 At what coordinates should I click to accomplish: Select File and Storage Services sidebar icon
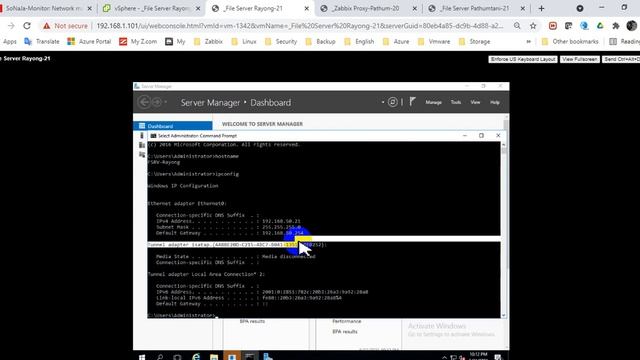pos(142,154)
